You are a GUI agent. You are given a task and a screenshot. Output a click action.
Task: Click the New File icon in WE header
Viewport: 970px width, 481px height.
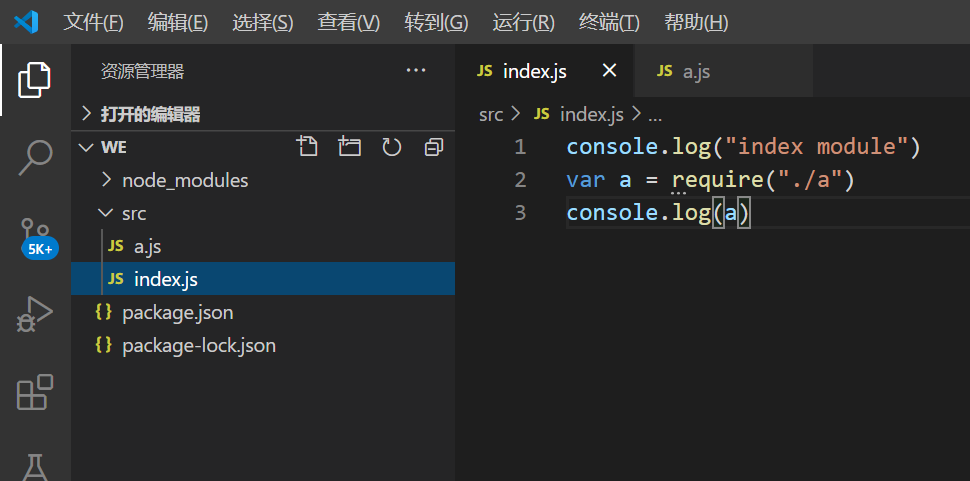tap(308, 147)
